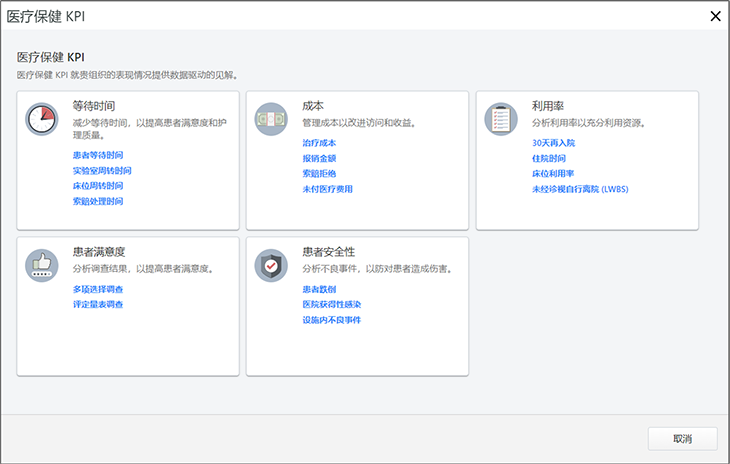Open the 报销金额 KPI link
Screen dimensions: 730x464
tap(319, 158)
